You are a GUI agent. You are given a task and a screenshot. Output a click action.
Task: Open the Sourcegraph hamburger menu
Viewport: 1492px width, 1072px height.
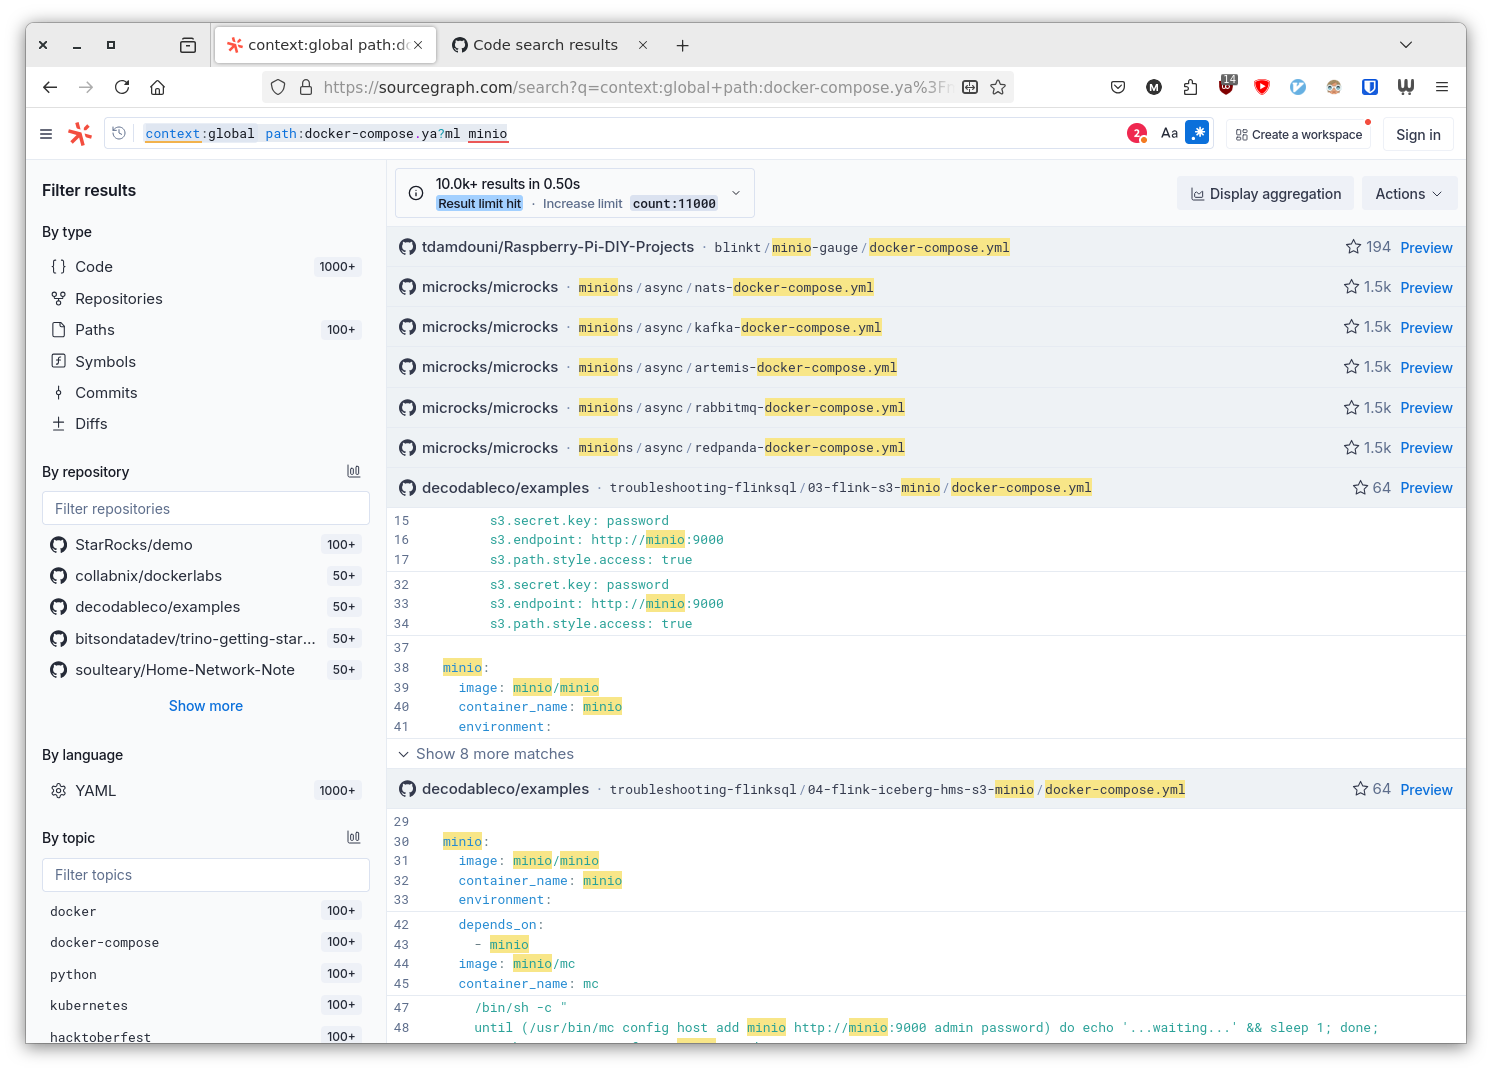pyautogui.click(x=46, y=134)
